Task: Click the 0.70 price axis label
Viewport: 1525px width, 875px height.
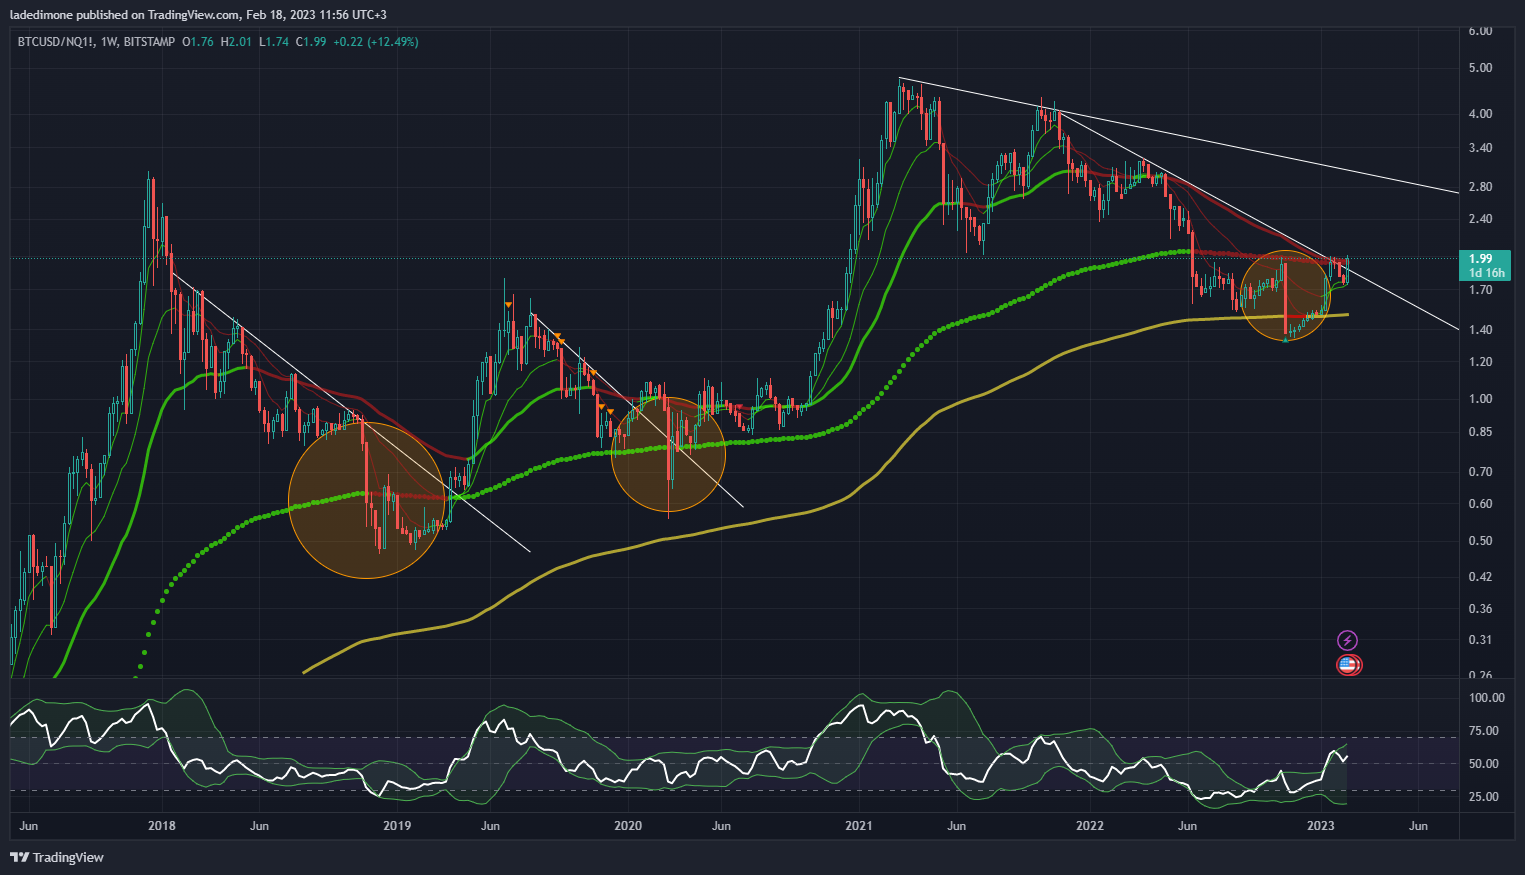Action: point(1480,472)
